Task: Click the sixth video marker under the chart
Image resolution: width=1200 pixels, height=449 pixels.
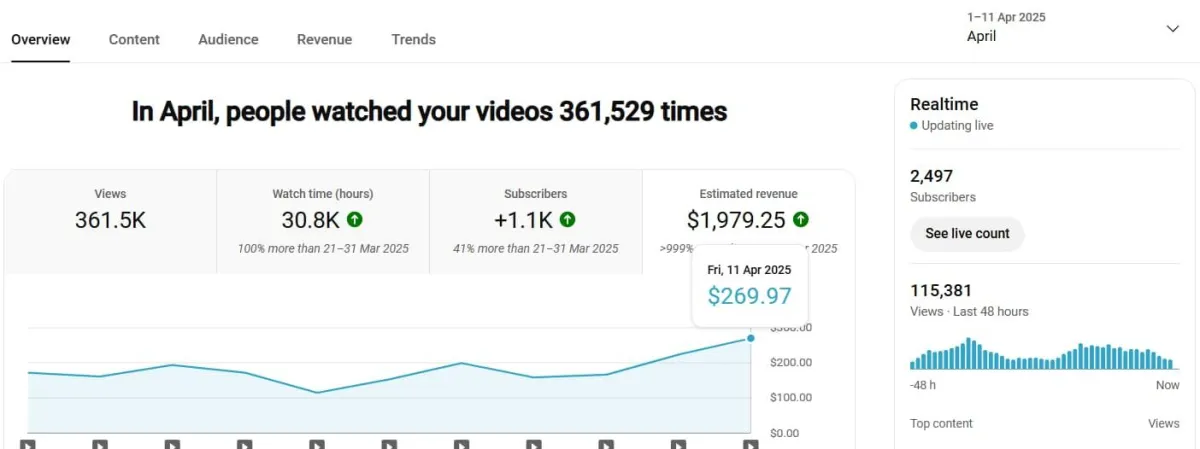Action: coord(390,443)
